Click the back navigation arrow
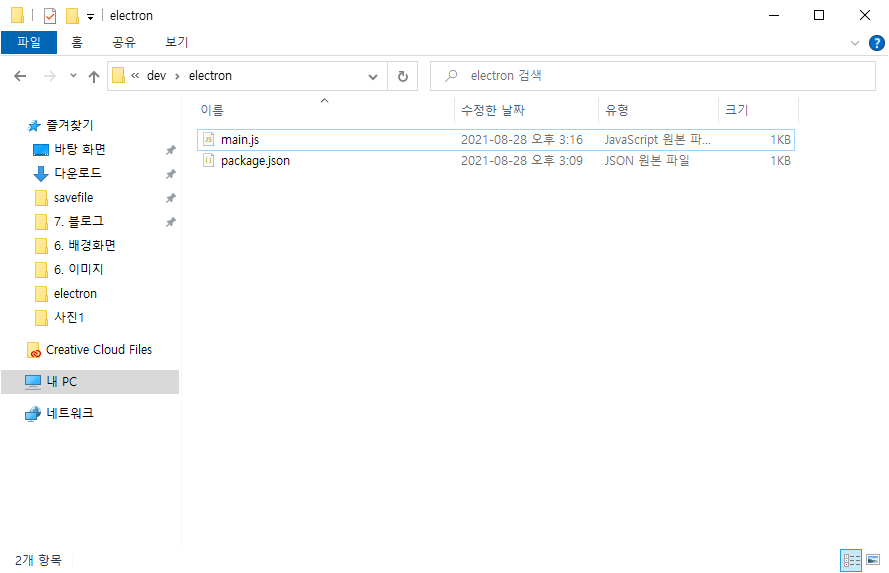This screenshot has width=889, height=573. tap(20, 76)
